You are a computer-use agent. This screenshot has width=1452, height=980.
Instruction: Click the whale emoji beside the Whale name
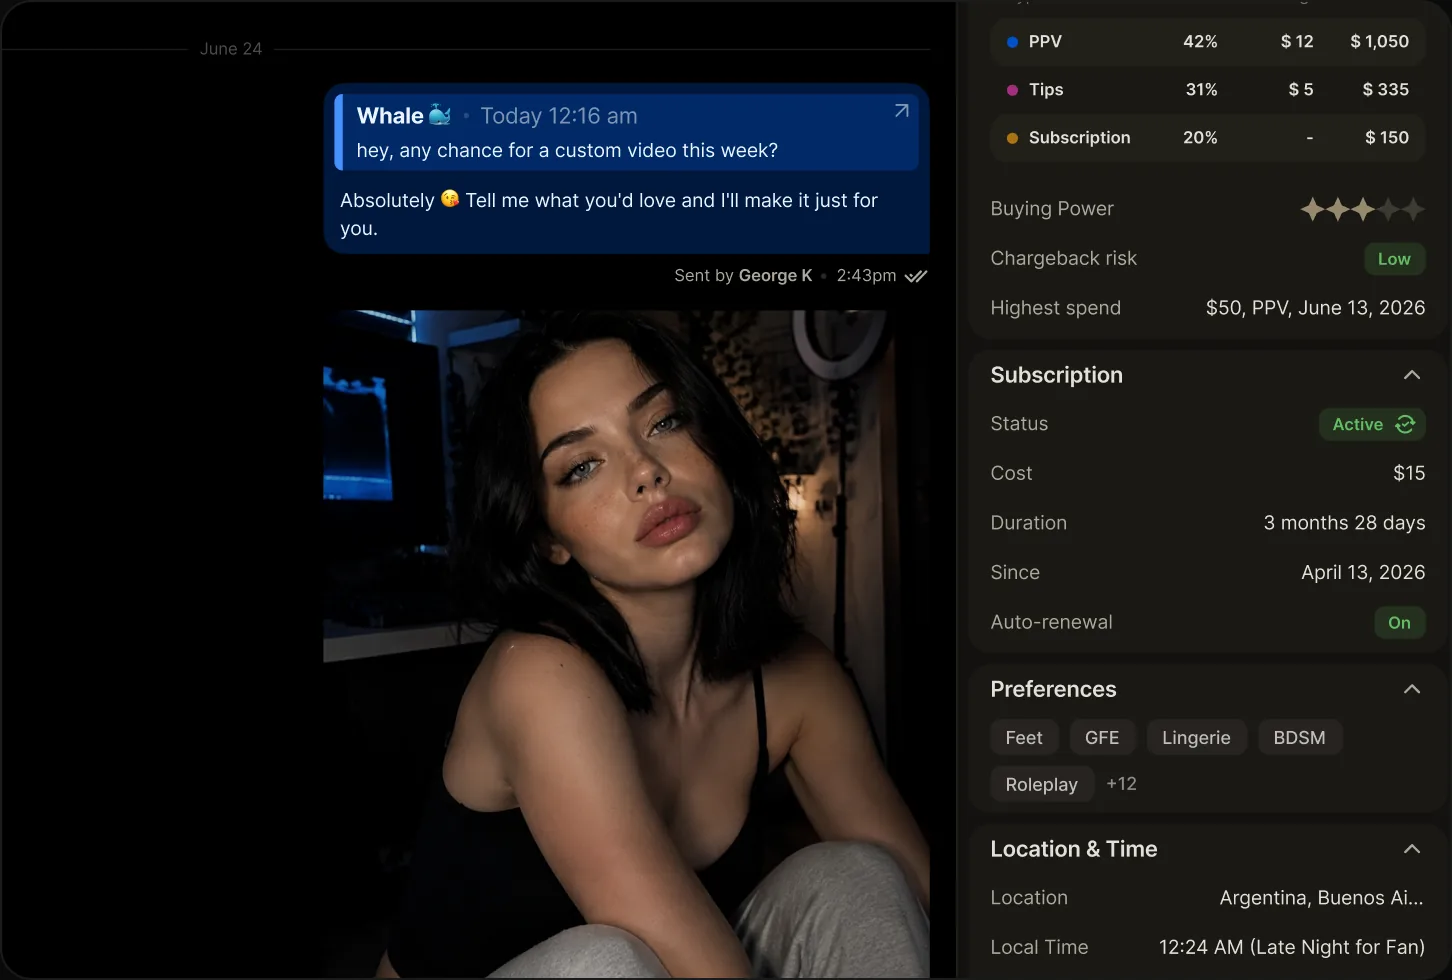440,115
